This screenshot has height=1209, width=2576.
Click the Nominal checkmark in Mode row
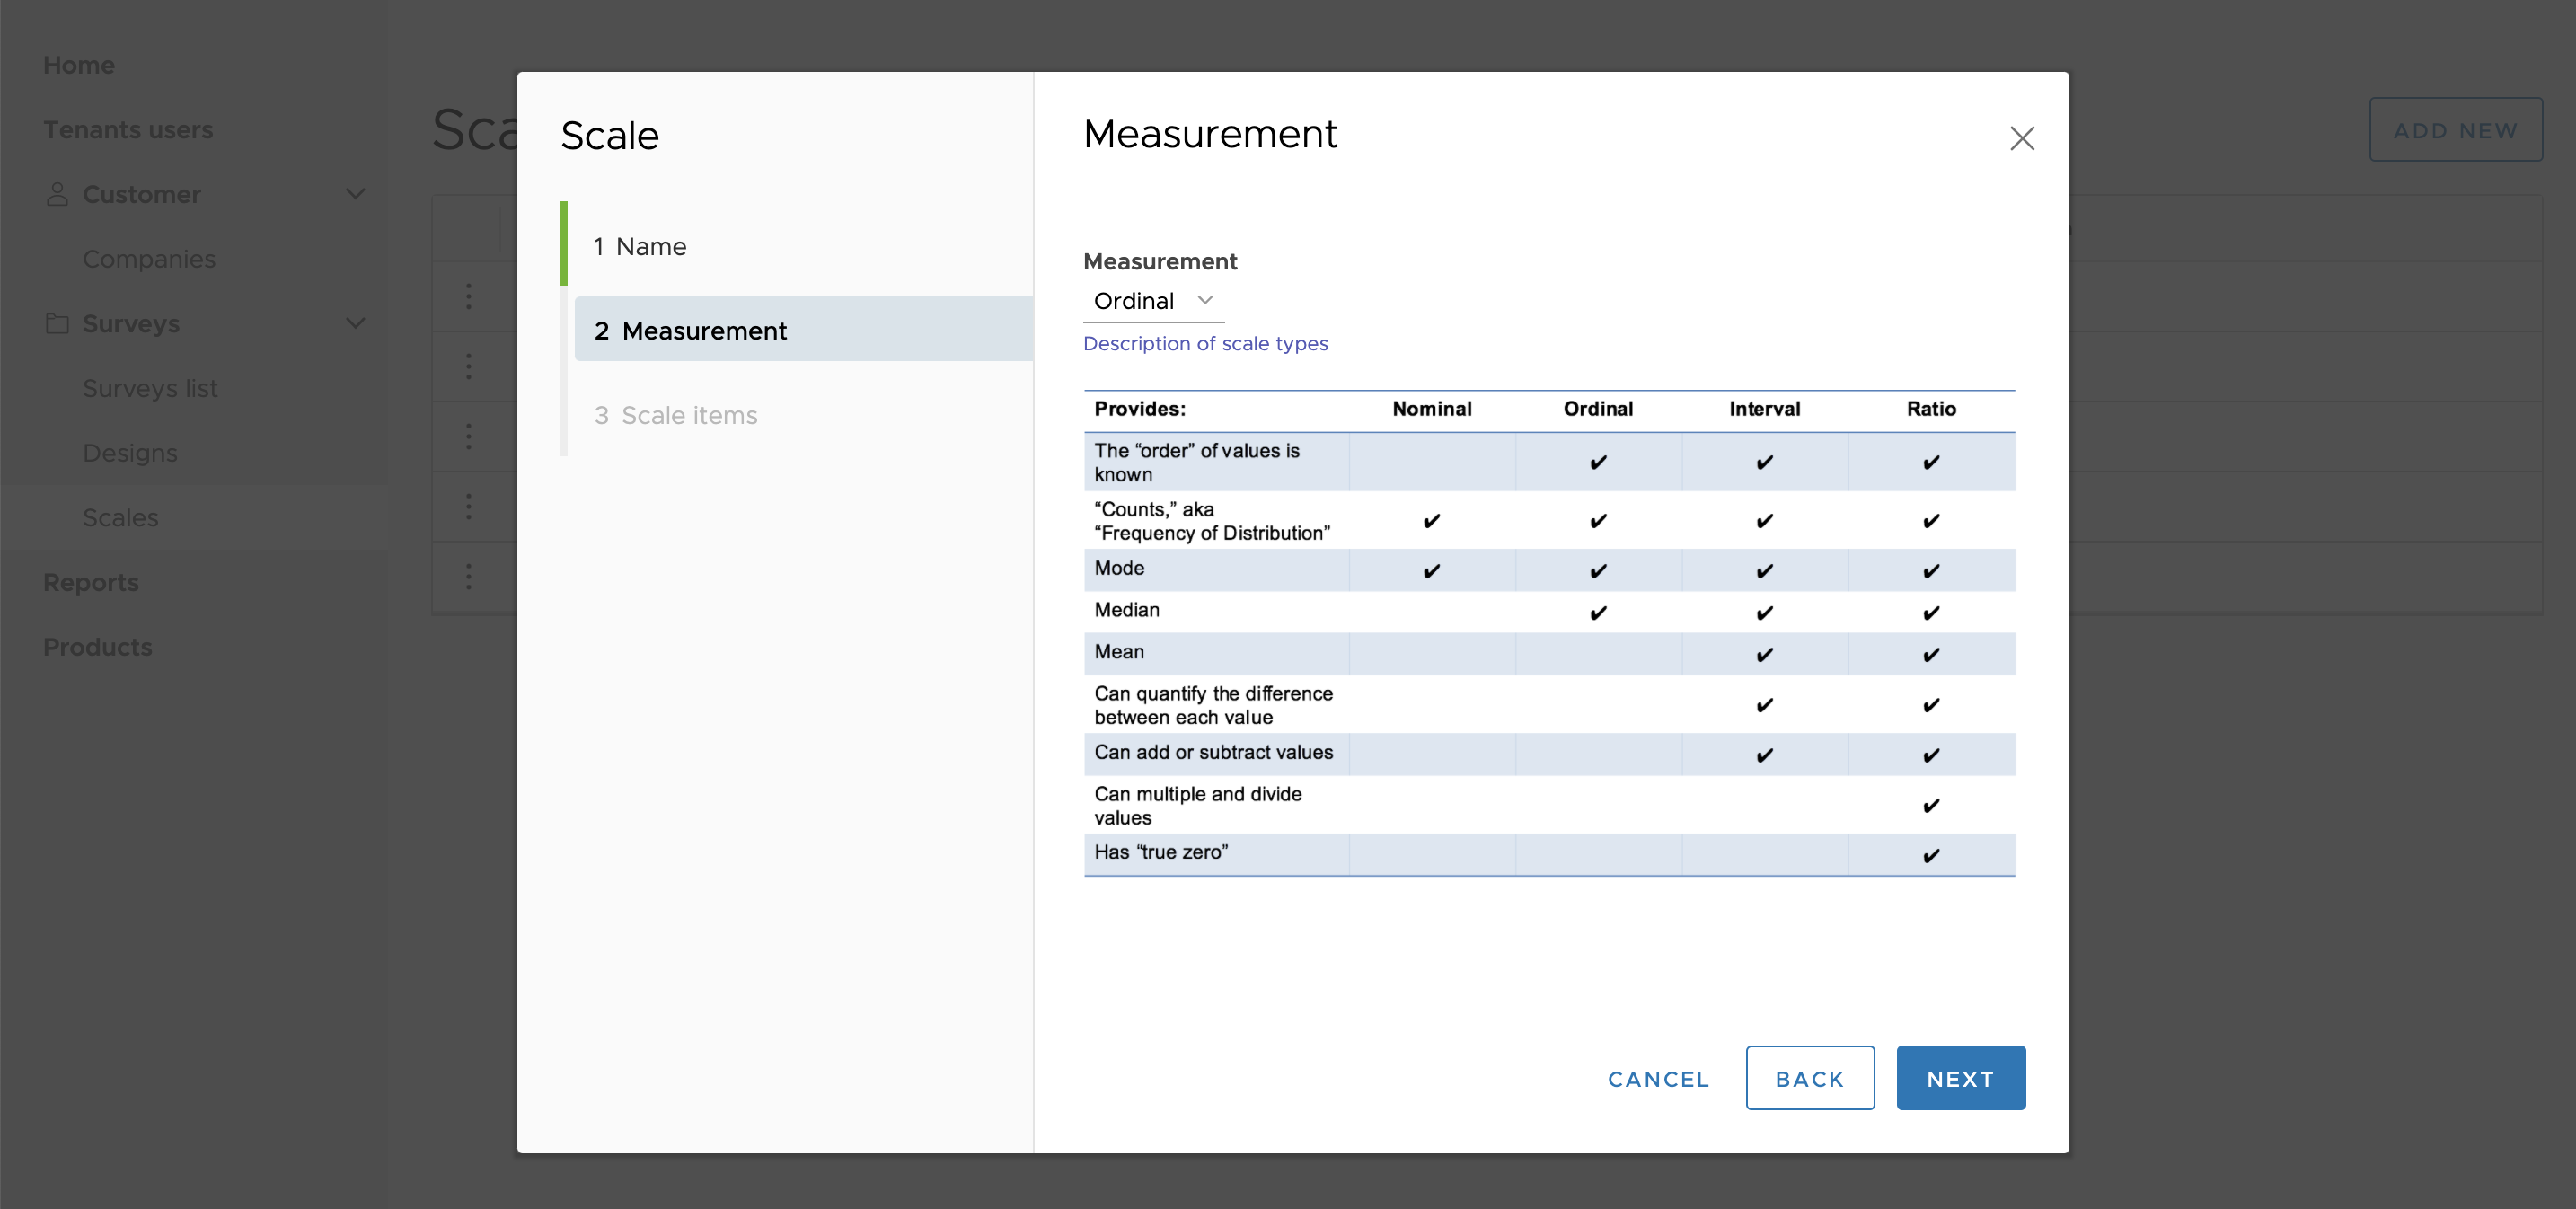tap(1431, 571)
